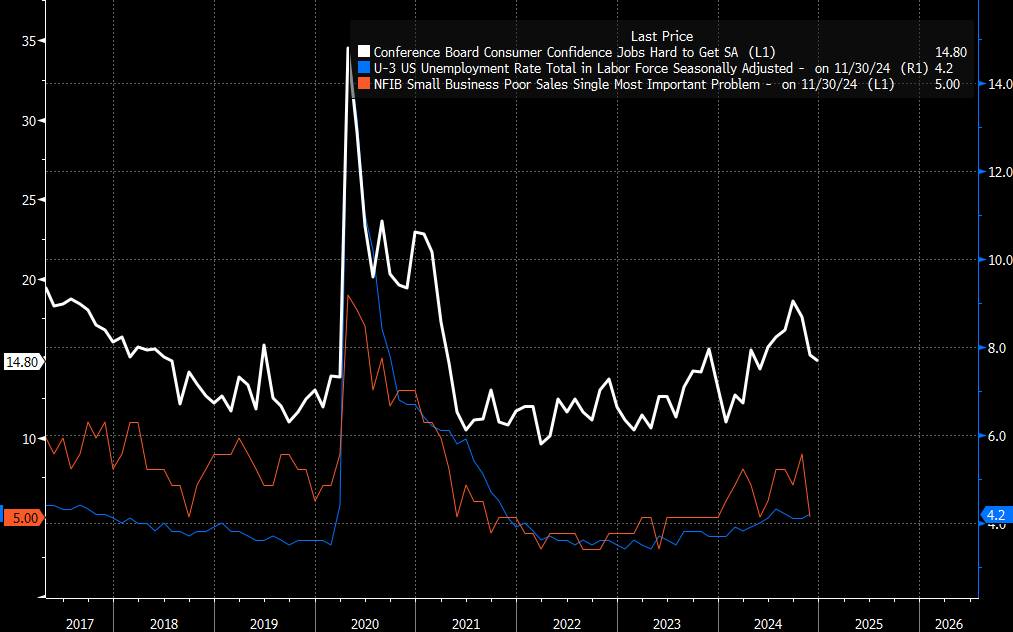Viewport: 1013px width, 632px height.
Task: Select the NFIB Small Business Poor Sales legend label
Action: click(x=634, y=85)
